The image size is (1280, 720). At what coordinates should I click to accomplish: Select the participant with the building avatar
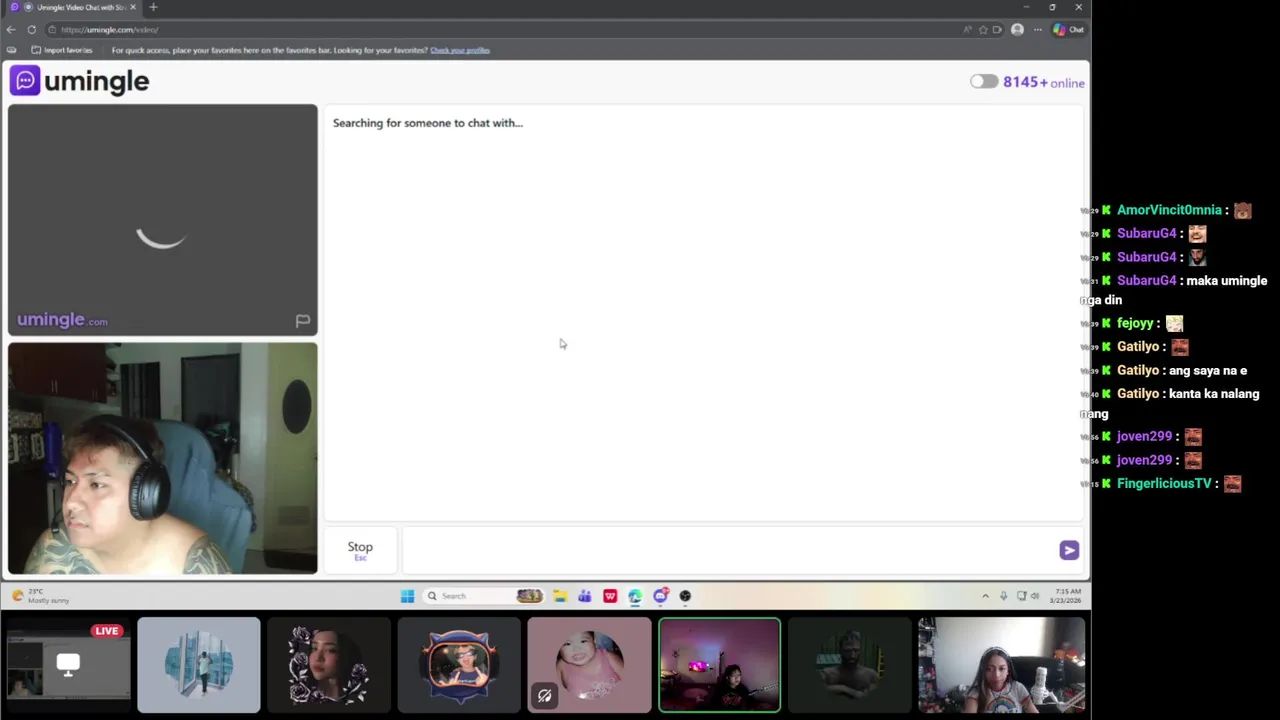pyautogui.click(x=199, y=665)
